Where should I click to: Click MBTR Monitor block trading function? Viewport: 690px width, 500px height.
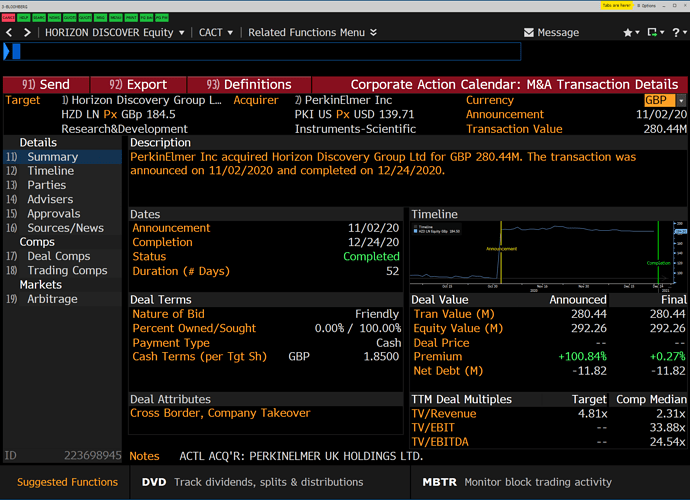click(x=517, y=482)
